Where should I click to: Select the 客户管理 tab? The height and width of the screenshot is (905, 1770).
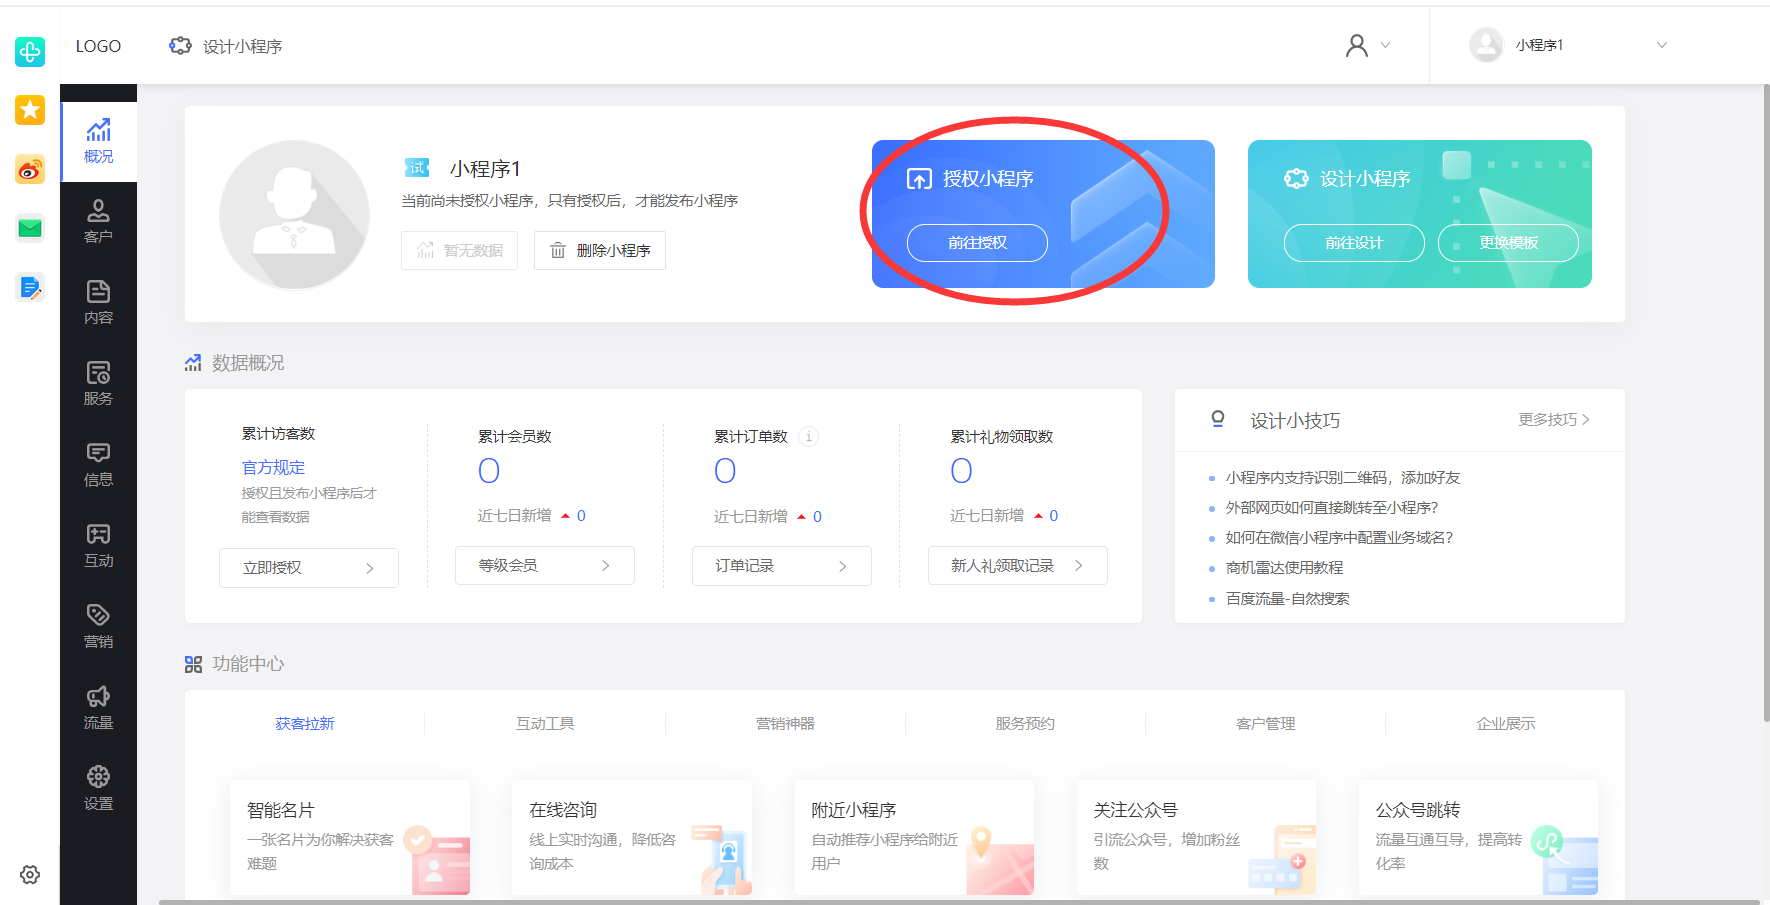point(1266,723)
